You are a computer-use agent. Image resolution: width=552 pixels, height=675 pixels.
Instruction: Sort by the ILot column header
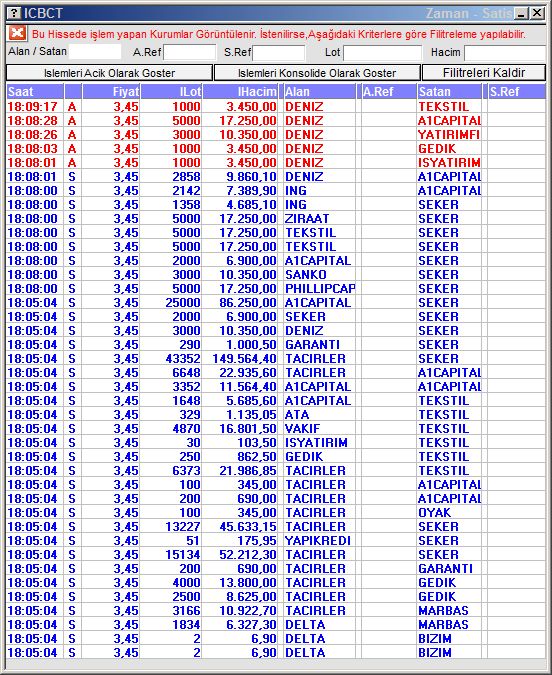click(171, 92)
